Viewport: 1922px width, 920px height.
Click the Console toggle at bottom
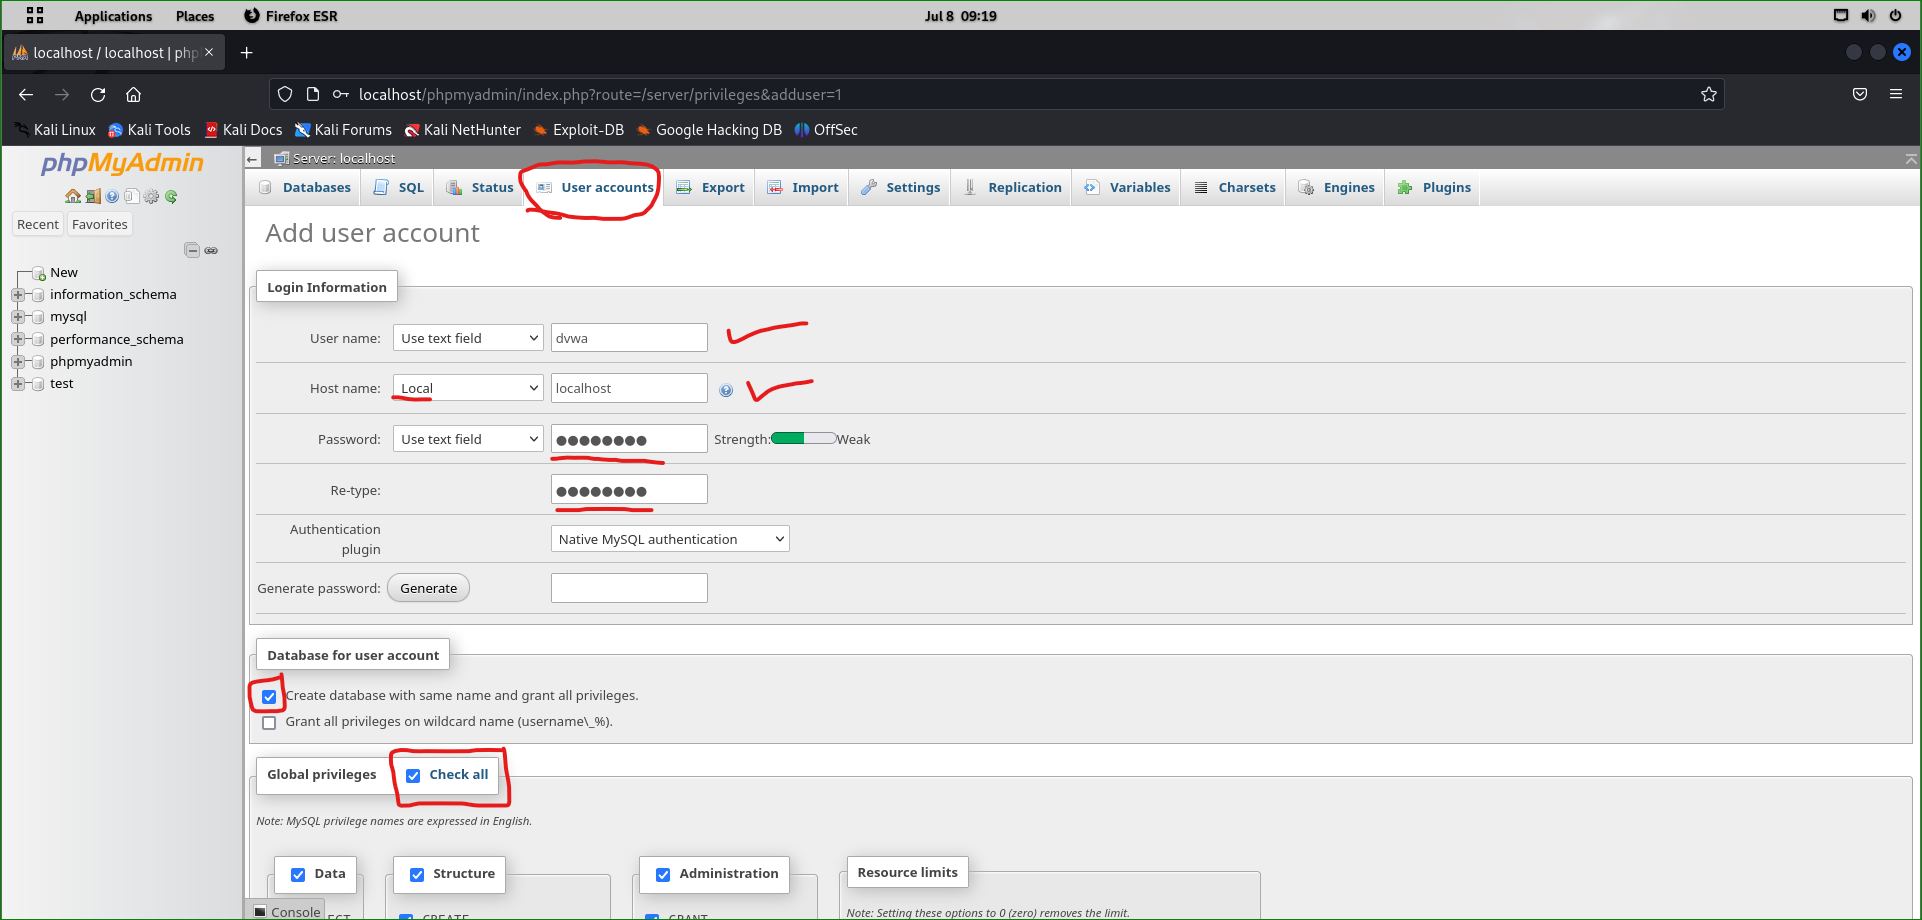[287, 911]
